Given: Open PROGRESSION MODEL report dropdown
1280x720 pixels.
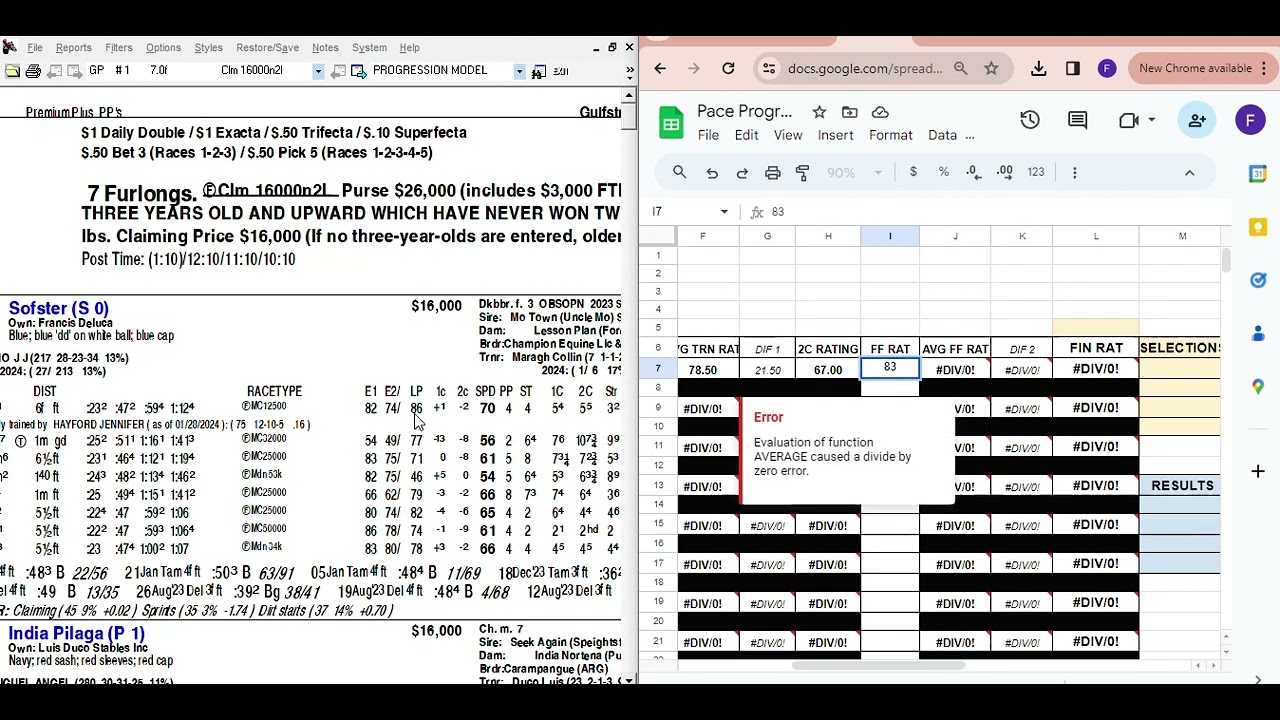Looking at the screenshot, I should pyautogui.click(x=519, y=71).
